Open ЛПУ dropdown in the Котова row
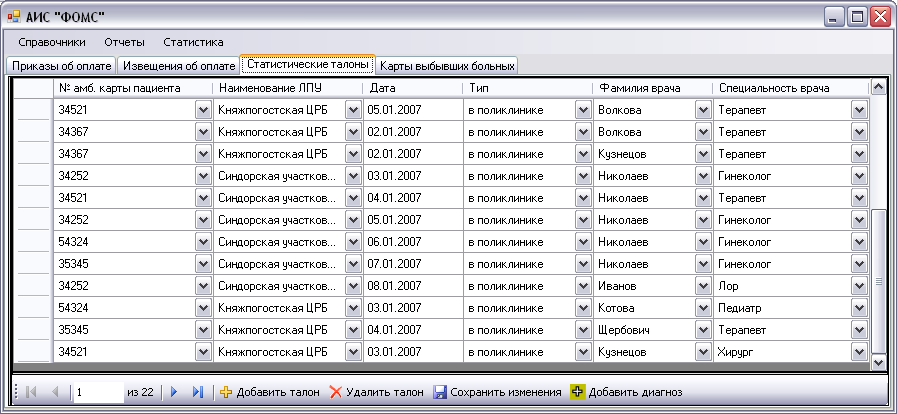The image size is (897, 414). (x=353, y=308)
